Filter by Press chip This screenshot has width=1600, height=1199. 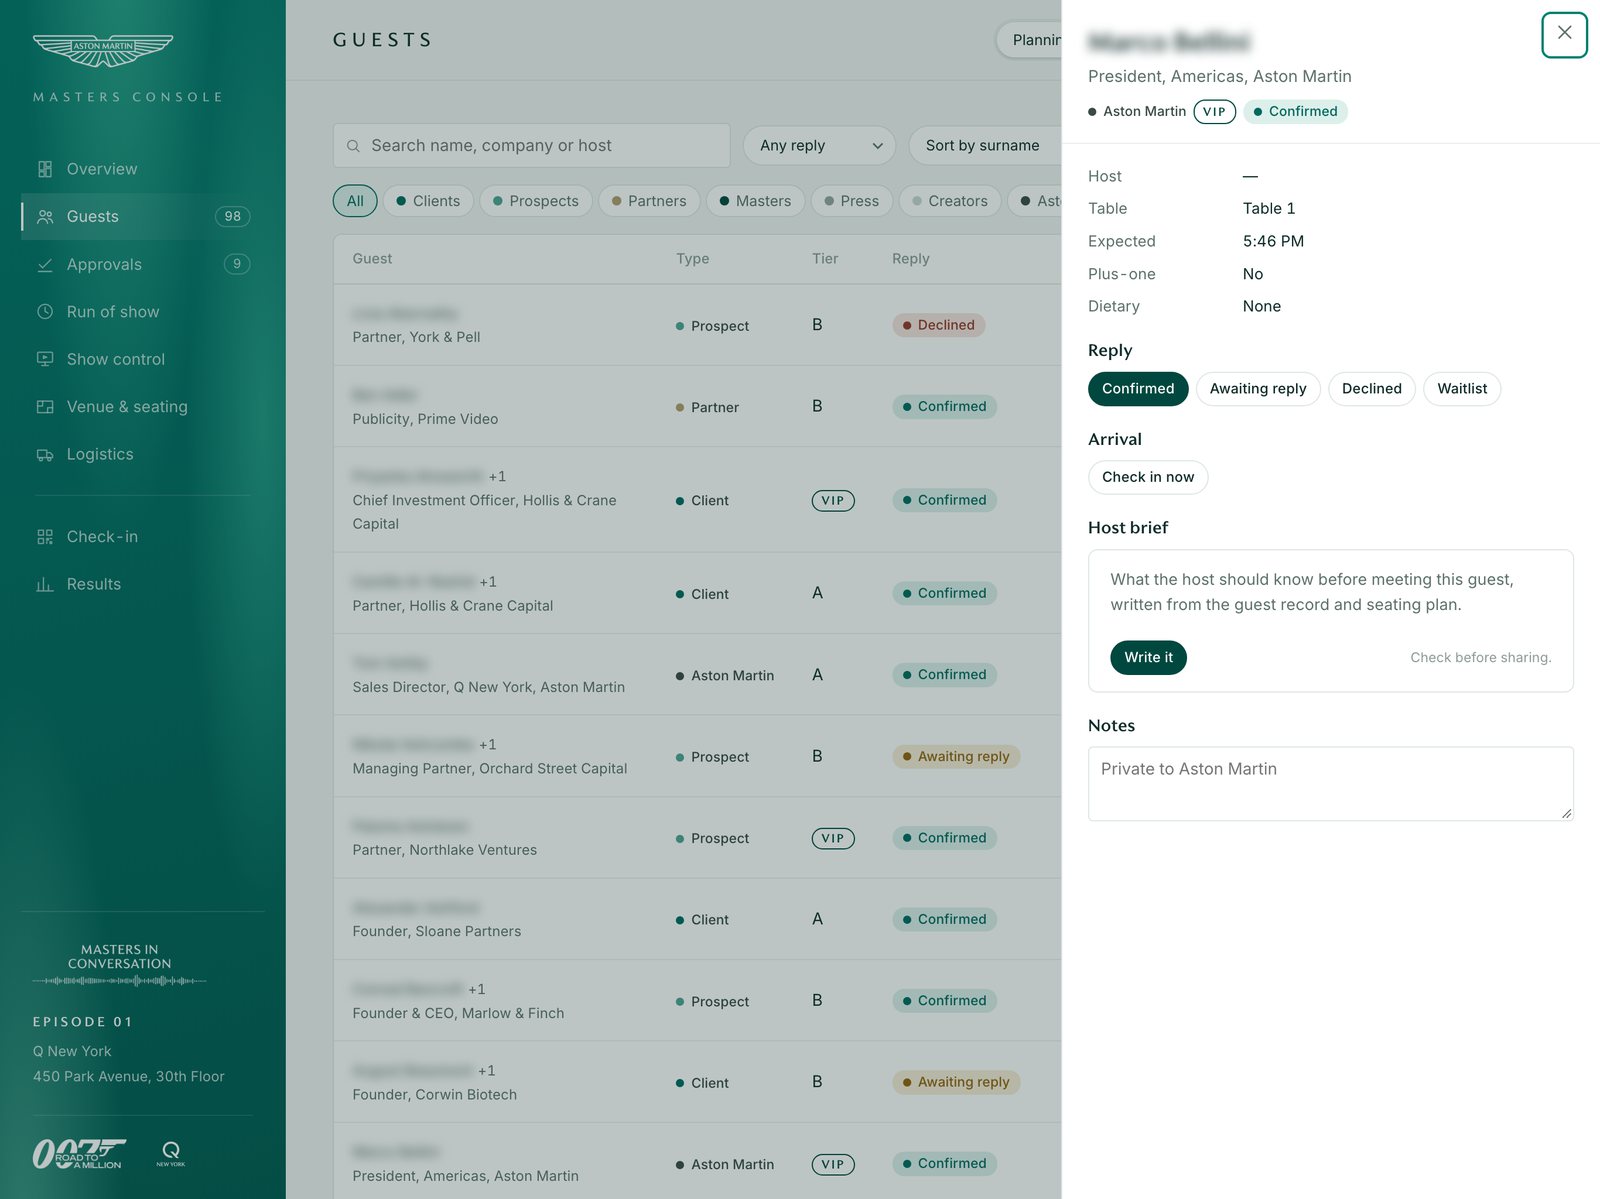pos(852,201)
